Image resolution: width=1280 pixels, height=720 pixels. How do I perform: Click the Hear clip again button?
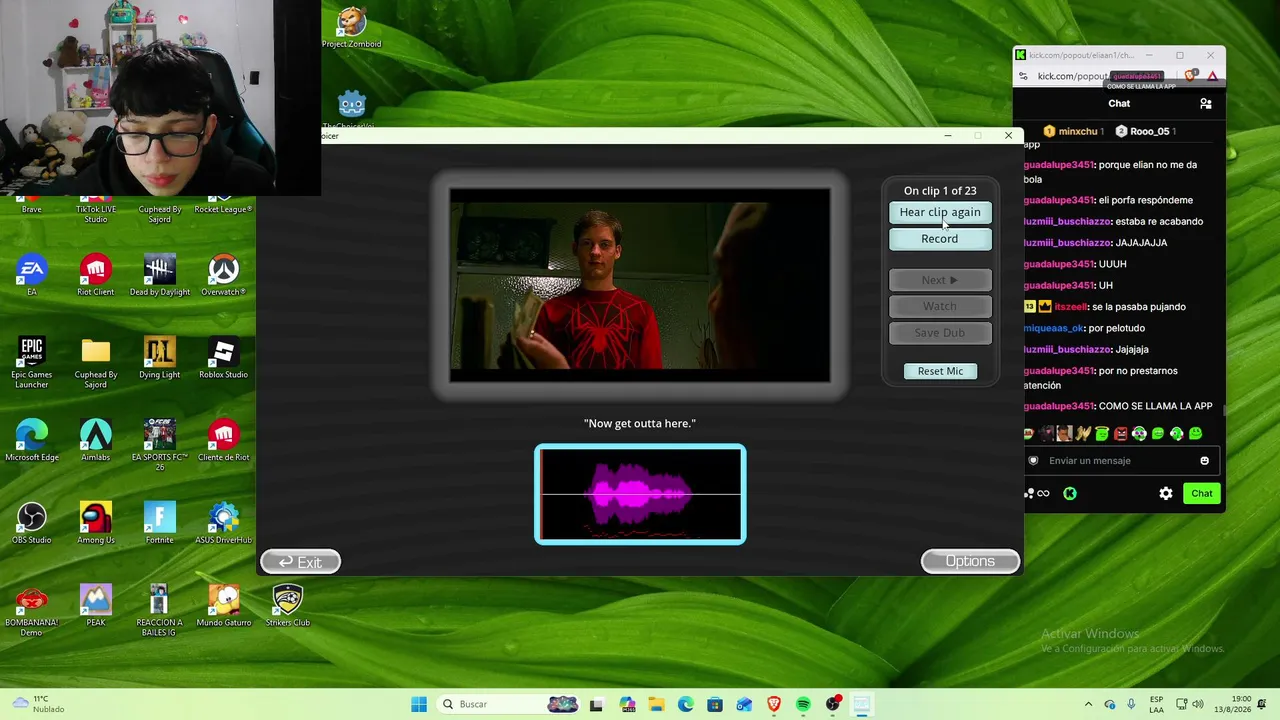[x=940, y=212]
